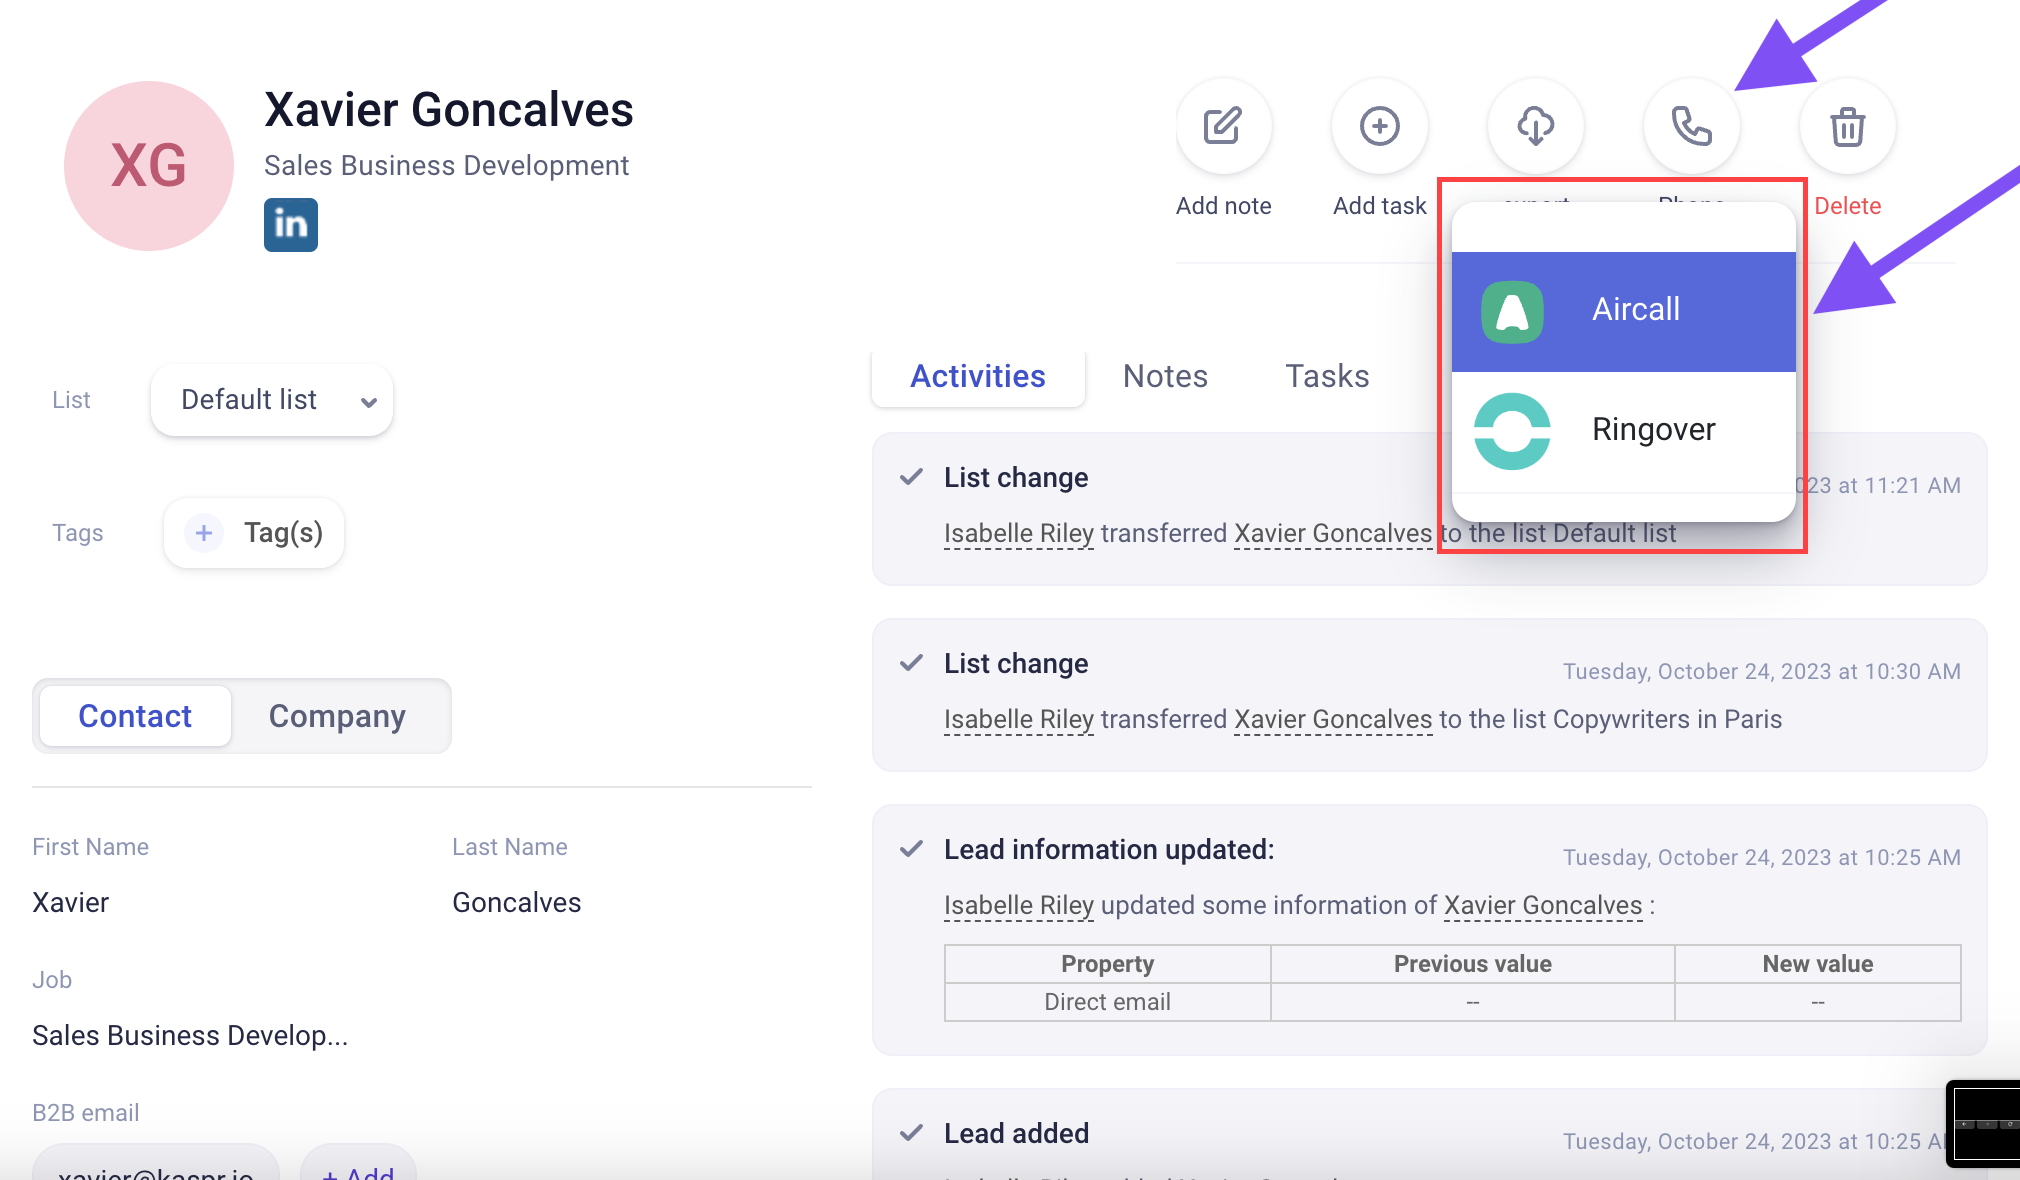2020x1180 pixels.
Task: Select Ringover in the phone dropdown
Action: pos(1624,431)
